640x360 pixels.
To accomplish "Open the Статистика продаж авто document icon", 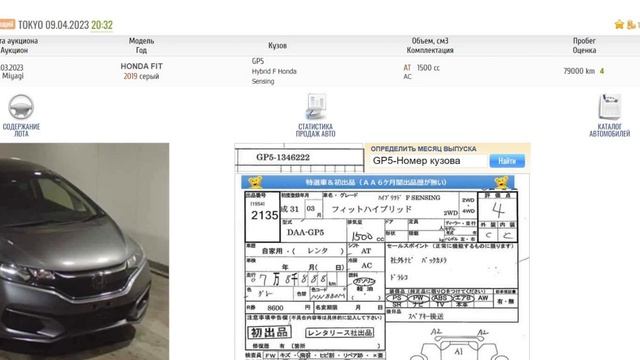I will point(316,107).
